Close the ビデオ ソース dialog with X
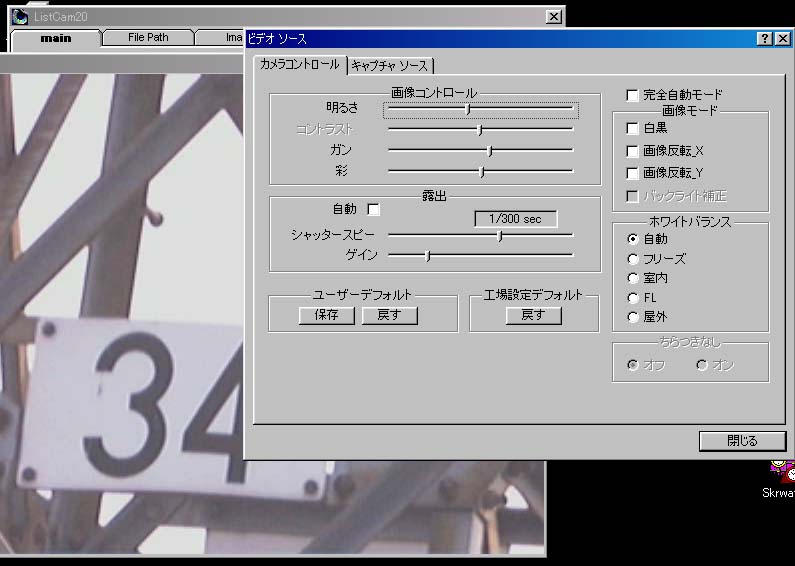Screen dimensions: 795x566 click(781, 38)
